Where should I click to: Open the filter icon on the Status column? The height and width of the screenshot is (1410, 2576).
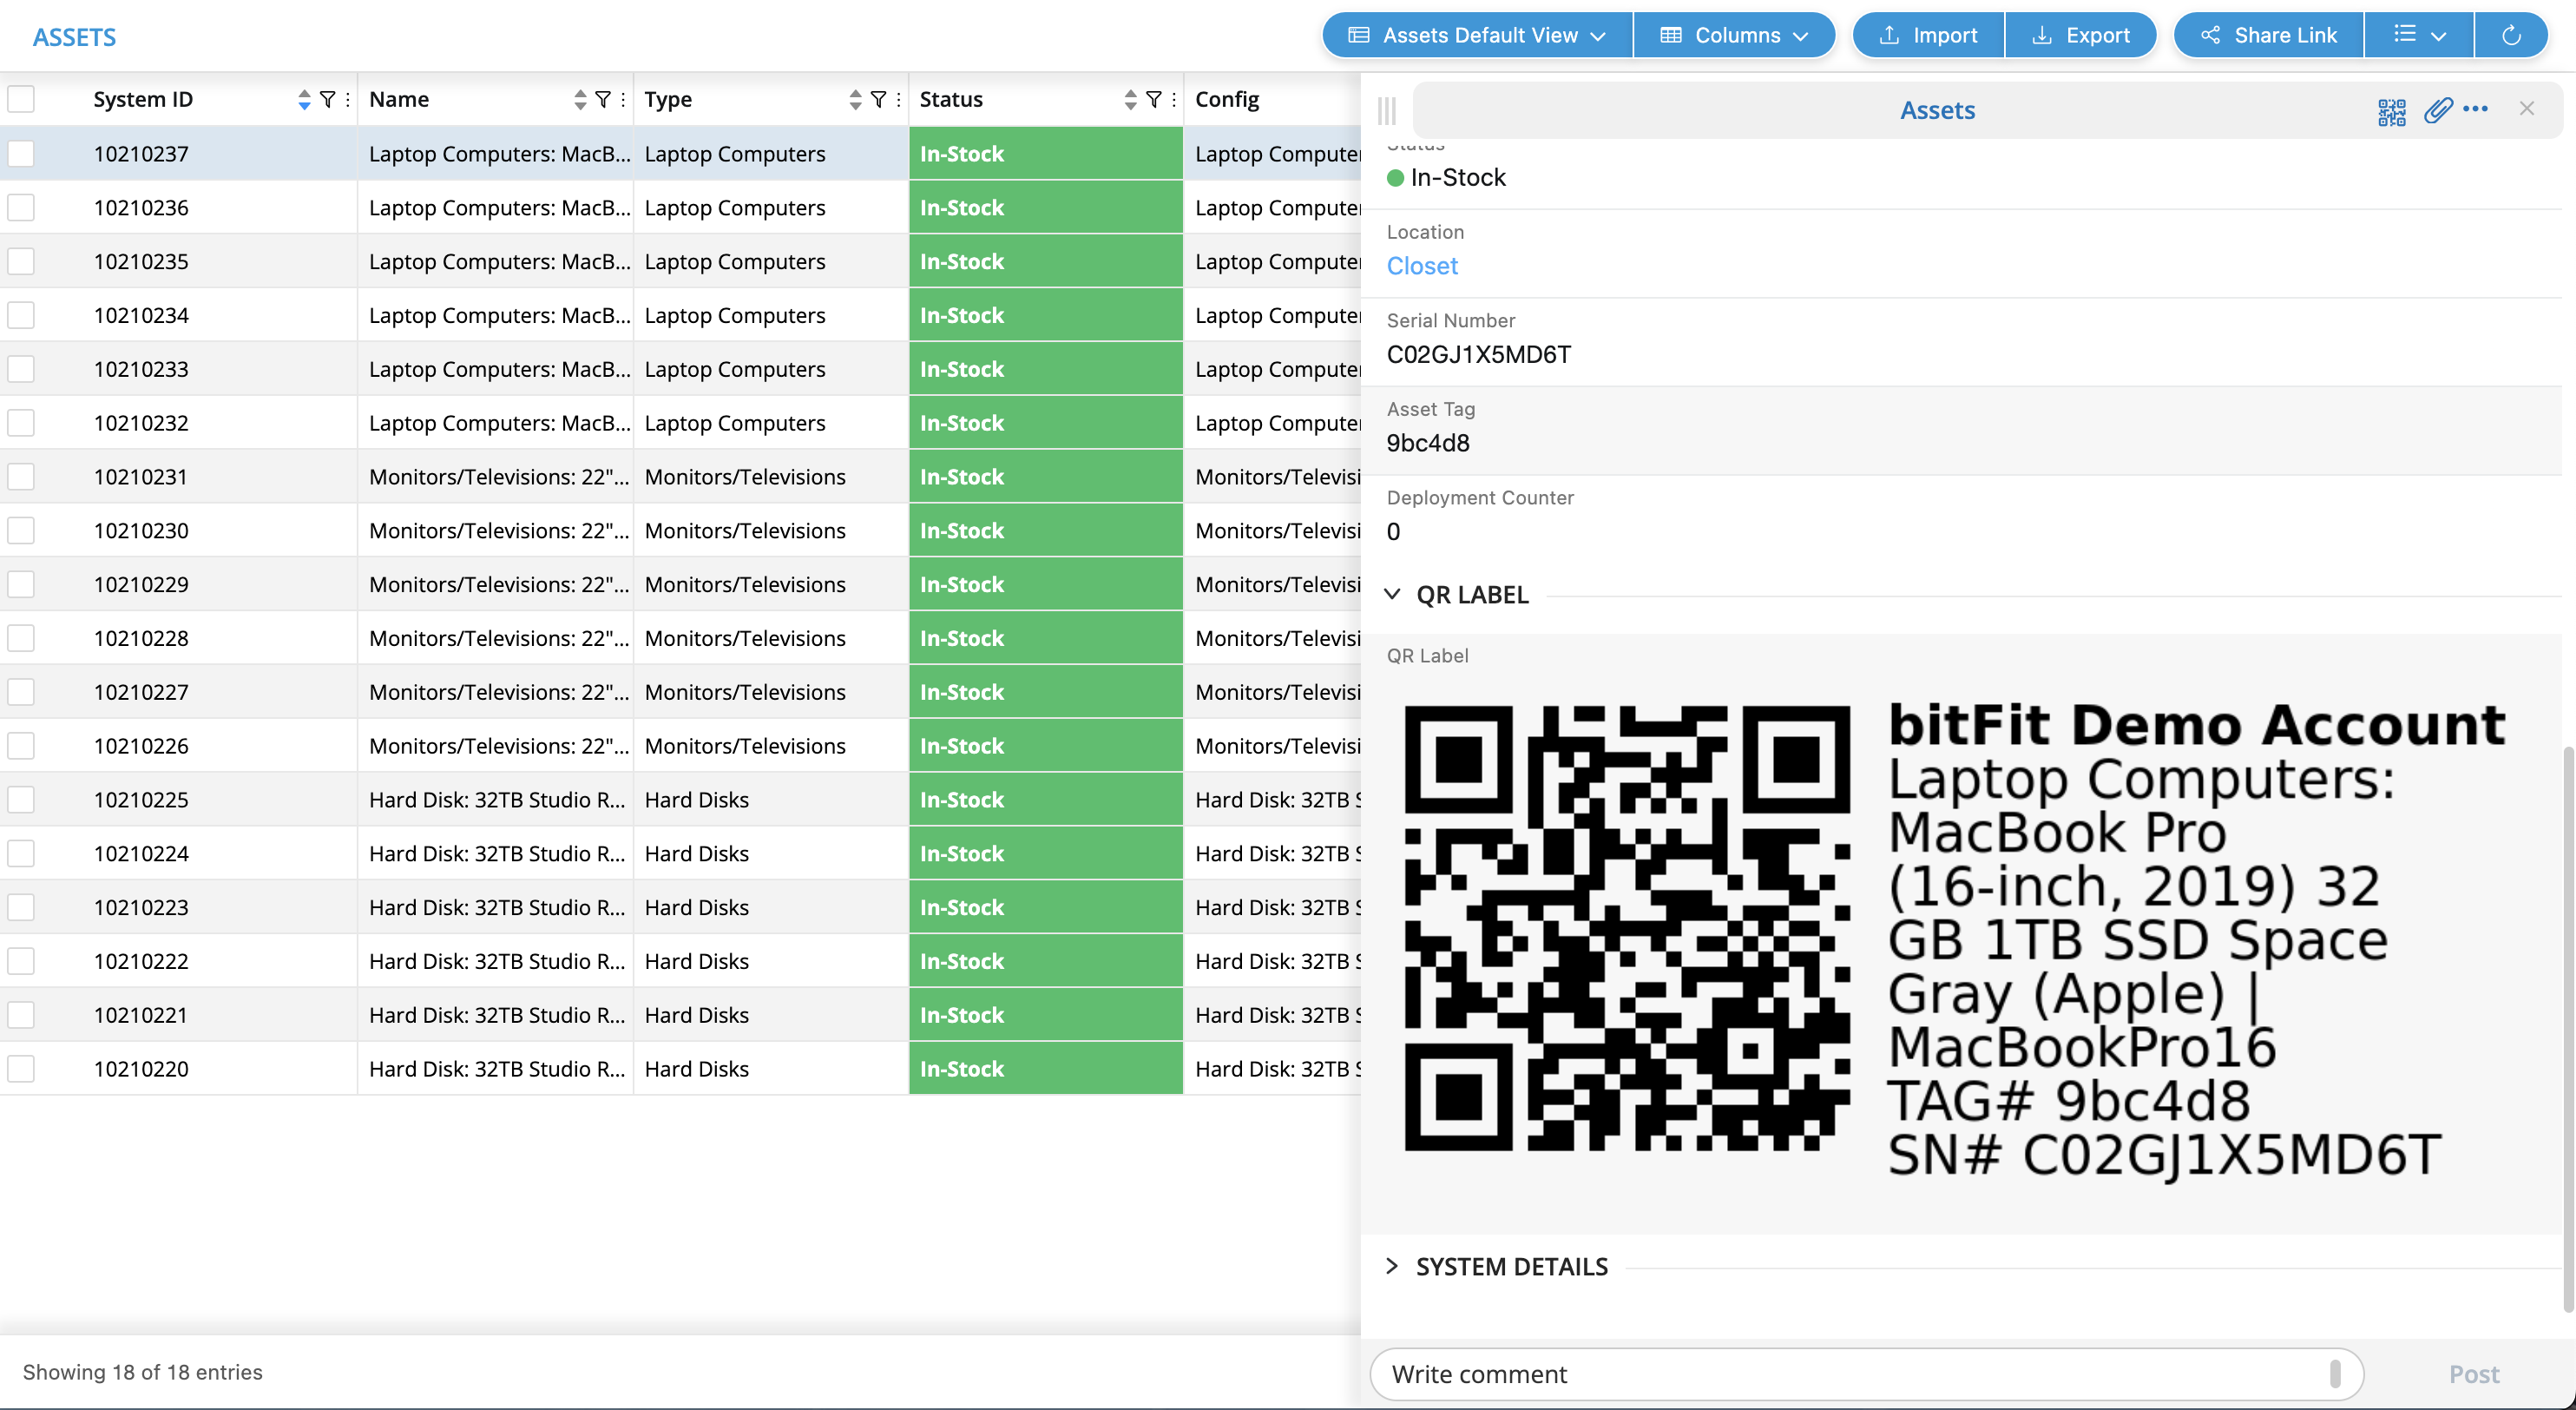[1155, 98]
